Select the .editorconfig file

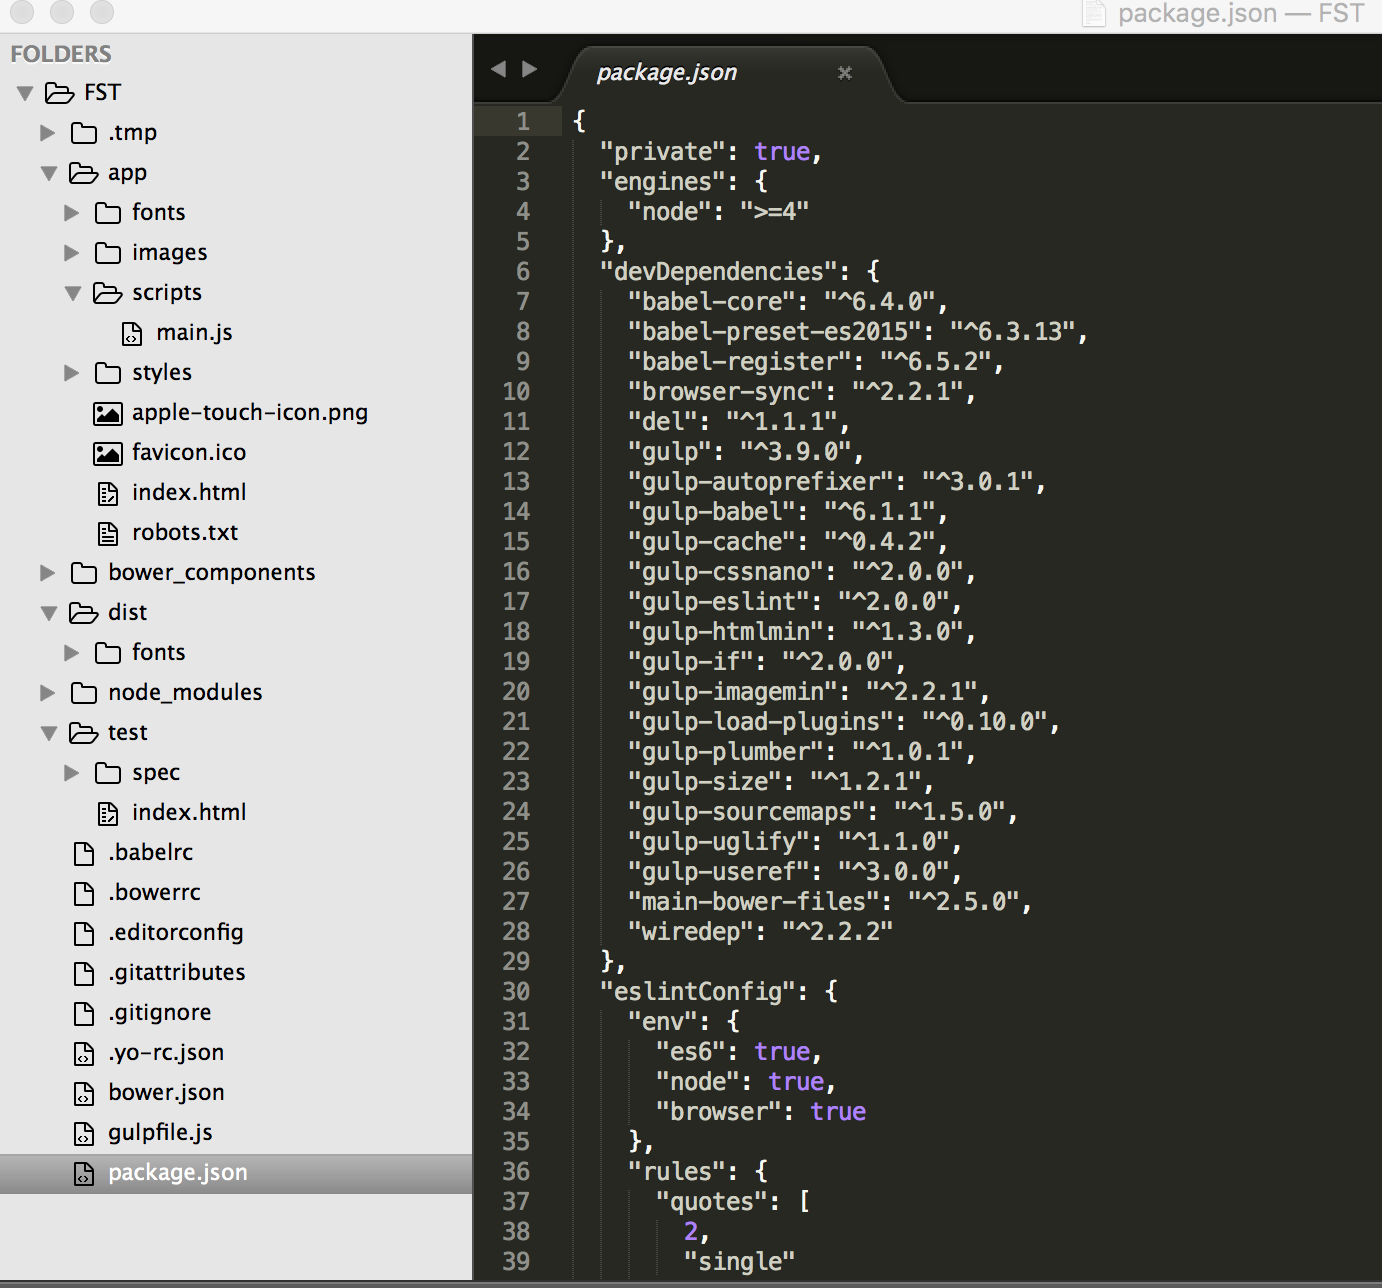176,932
